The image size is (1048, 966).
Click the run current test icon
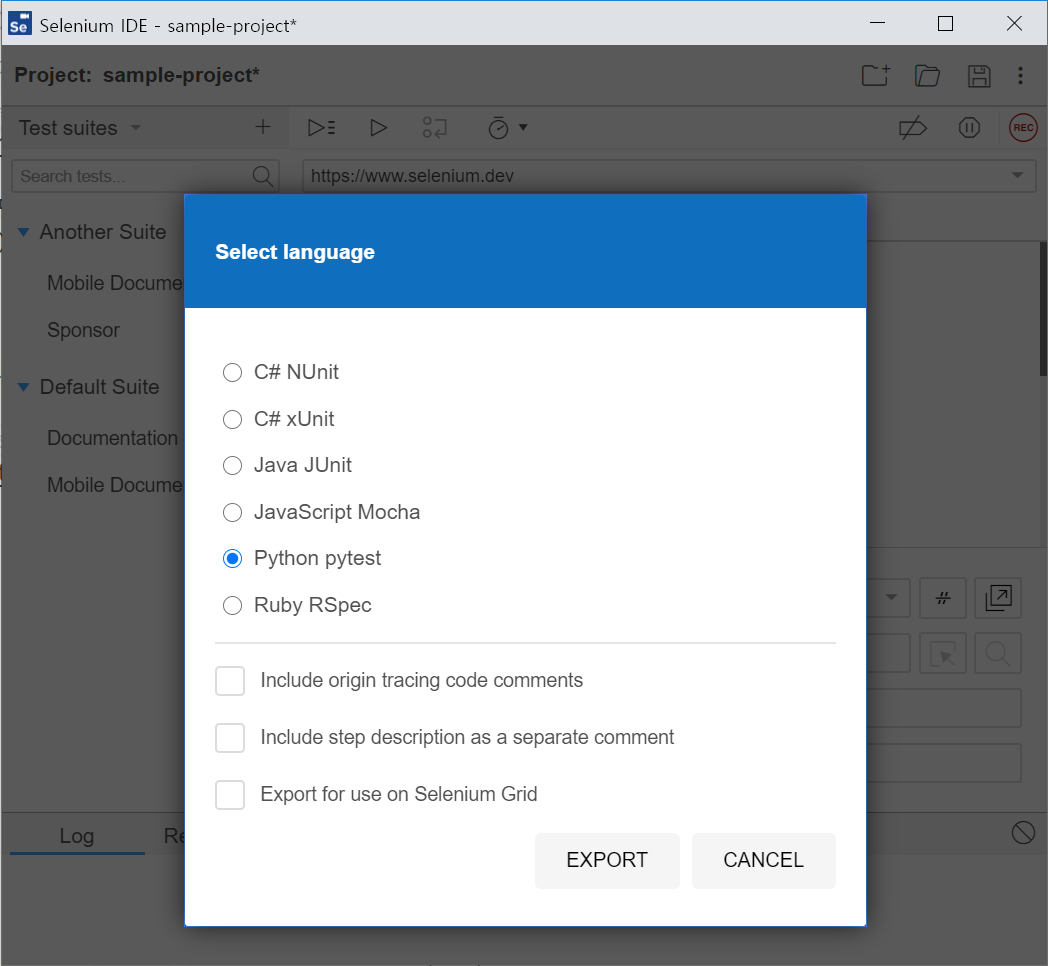point(378,128)
